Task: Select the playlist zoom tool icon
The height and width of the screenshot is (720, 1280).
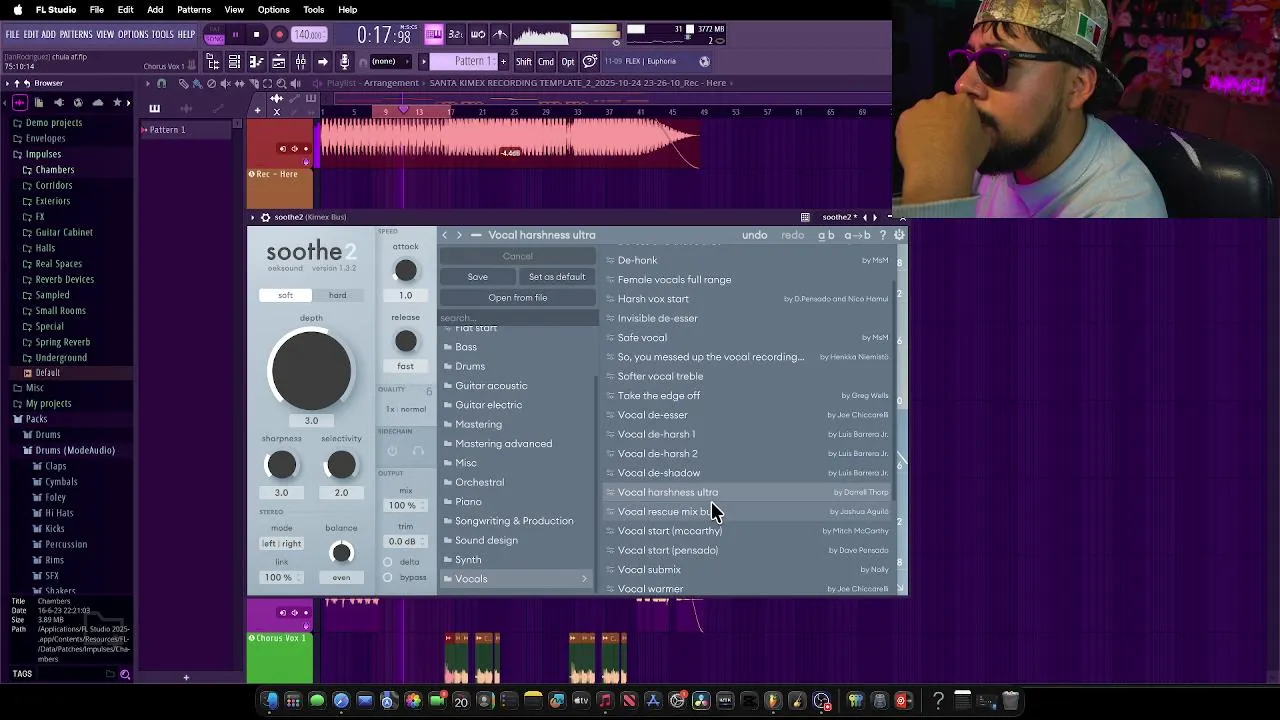Action: pyautogui.click(x=281, y=83)
